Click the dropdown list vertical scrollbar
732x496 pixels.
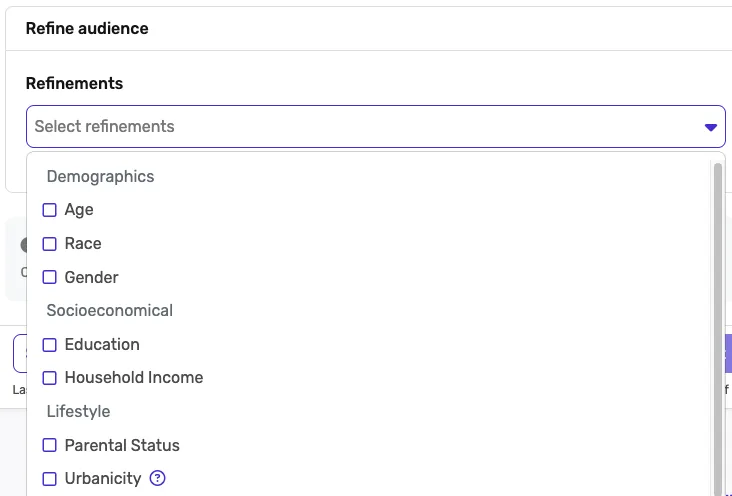tap(717, 320)
